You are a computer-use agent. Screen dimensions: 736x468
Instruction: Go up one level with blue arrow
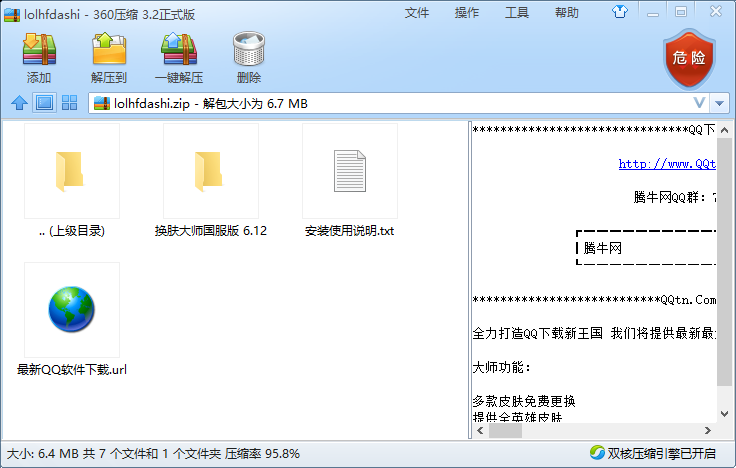(x=19, y=103)
